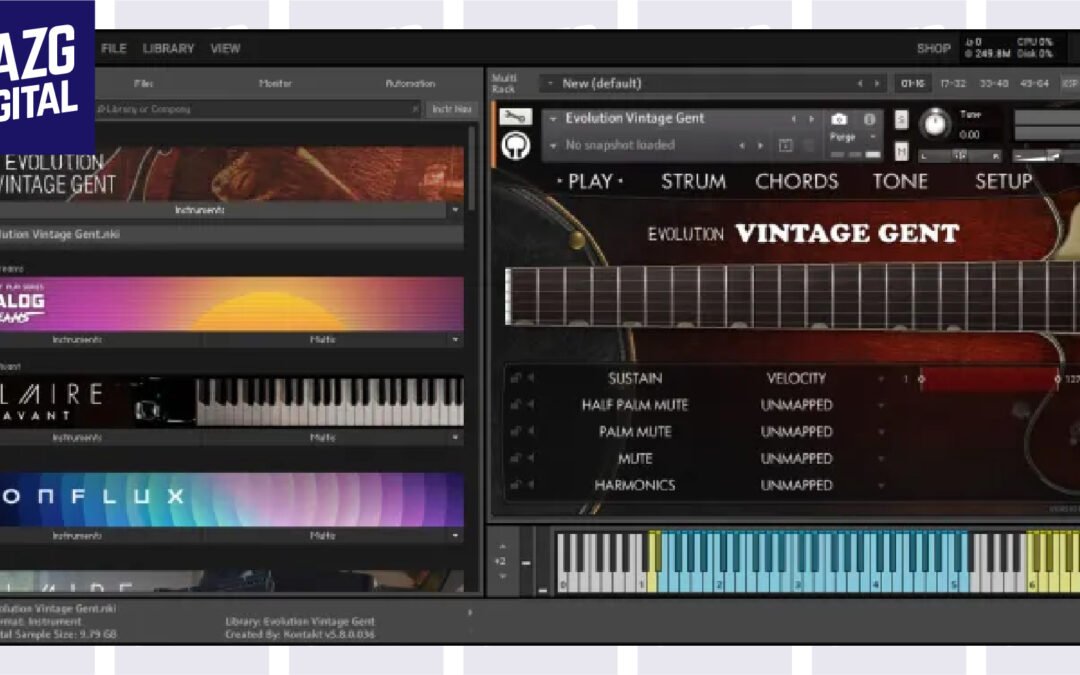Switch to the PLAY page
The image size is (1080, 675).
(x=590, y=181)
